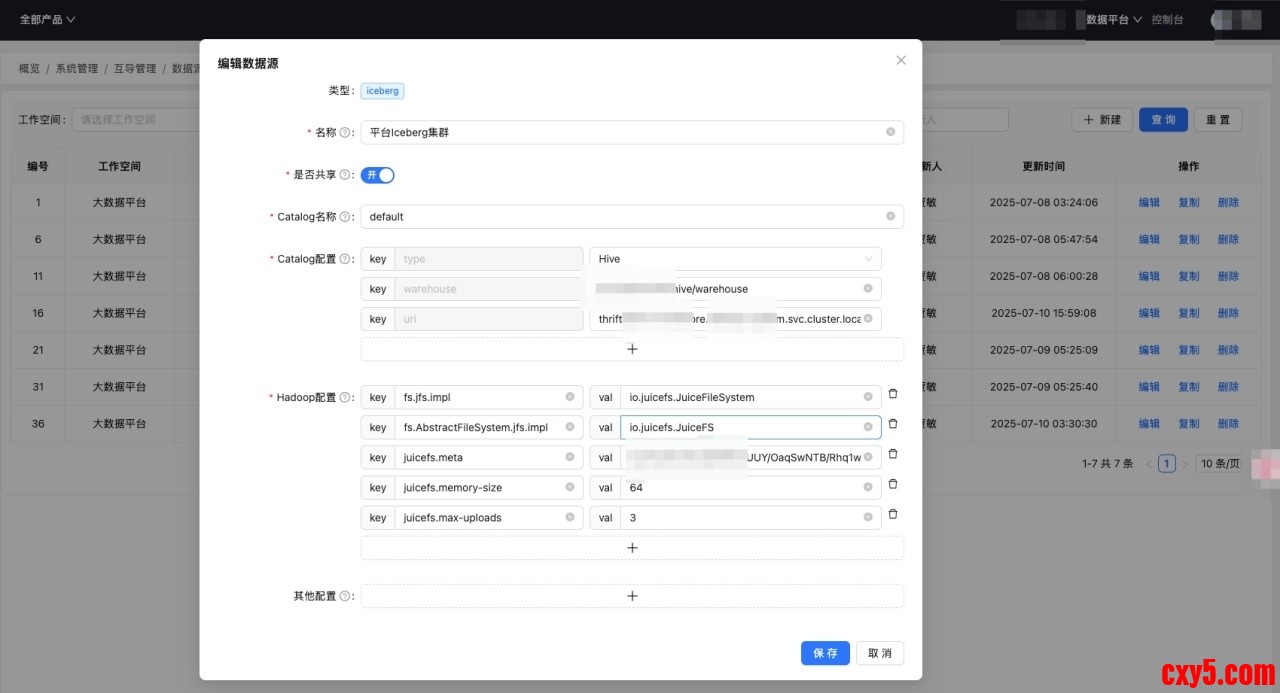Viewport: 1280px width, 693px height.
Task: Toggle the 是否共享 switch off
Action: (x=378, y=175)
